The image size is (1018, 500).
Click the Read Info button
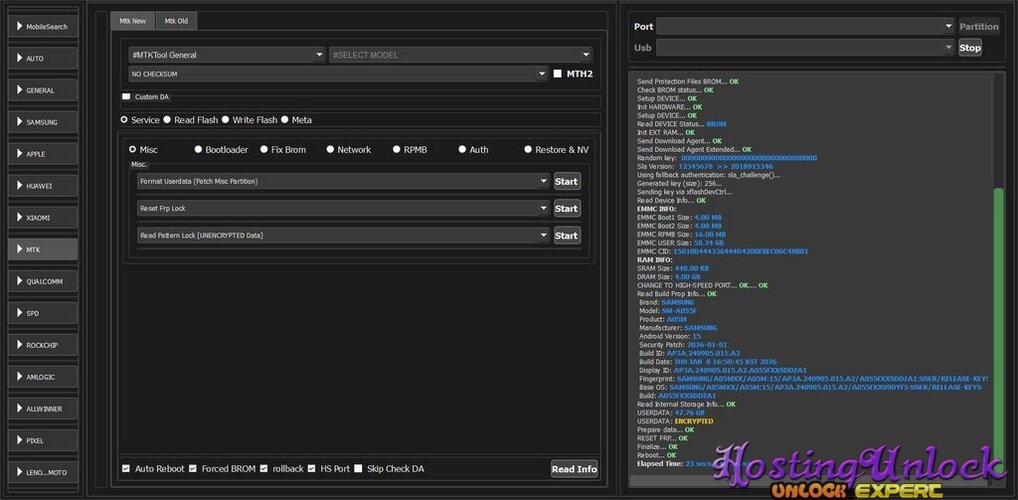pos(574,469)
